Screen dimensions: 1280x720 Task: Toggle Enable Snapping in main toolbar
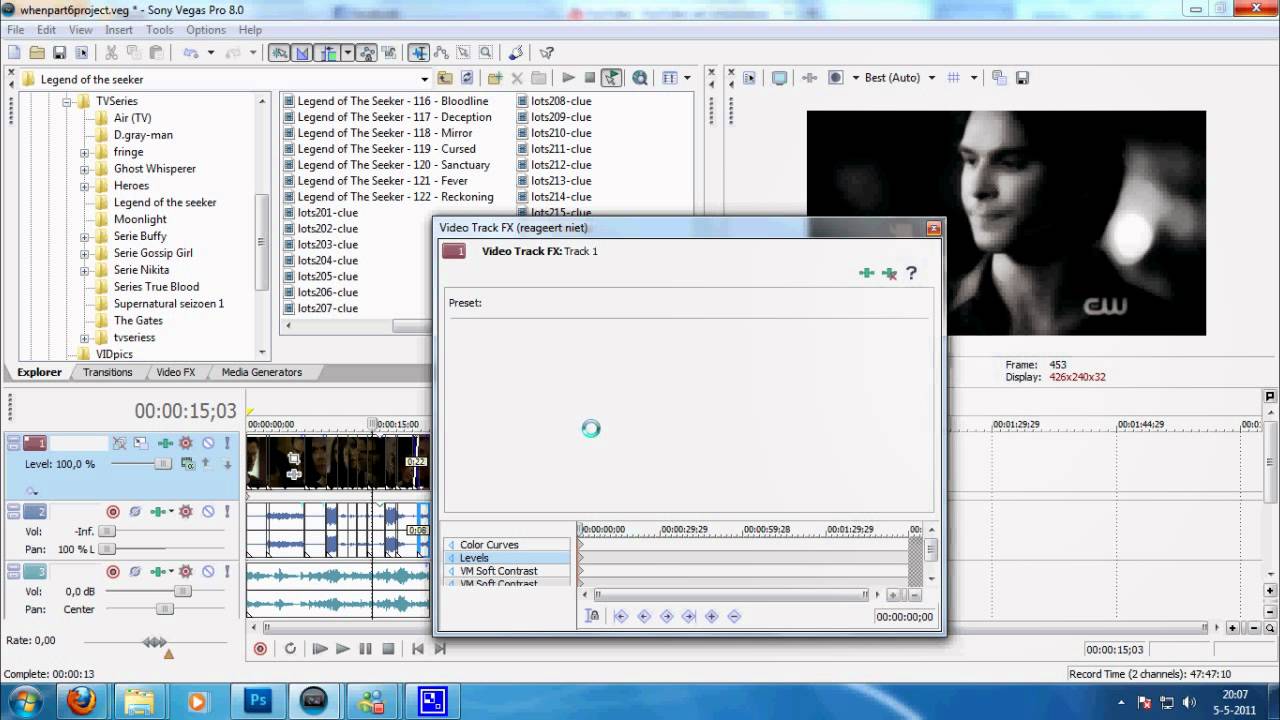pos(279,53)
